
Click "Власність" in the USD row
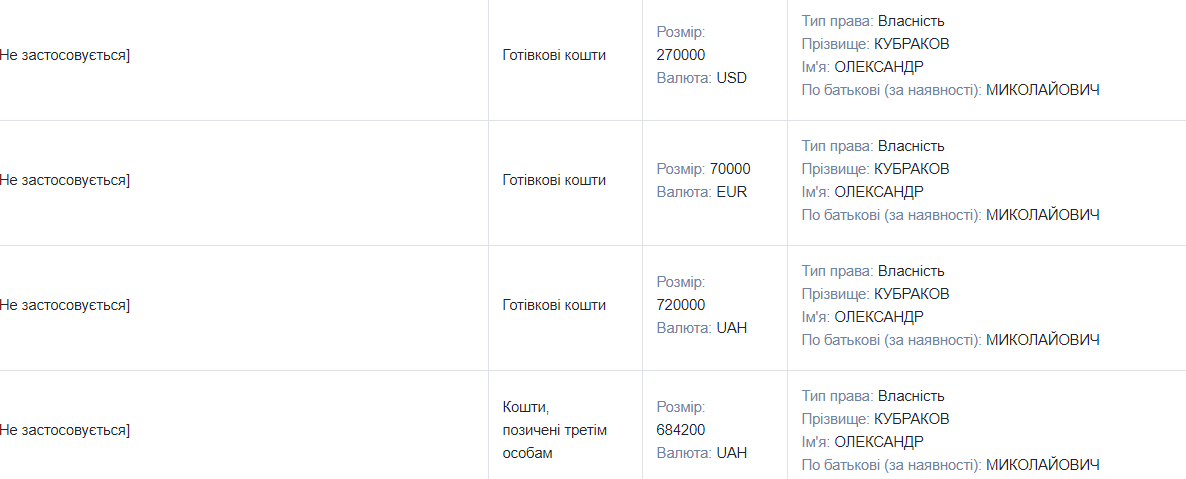tap(911, 21)
